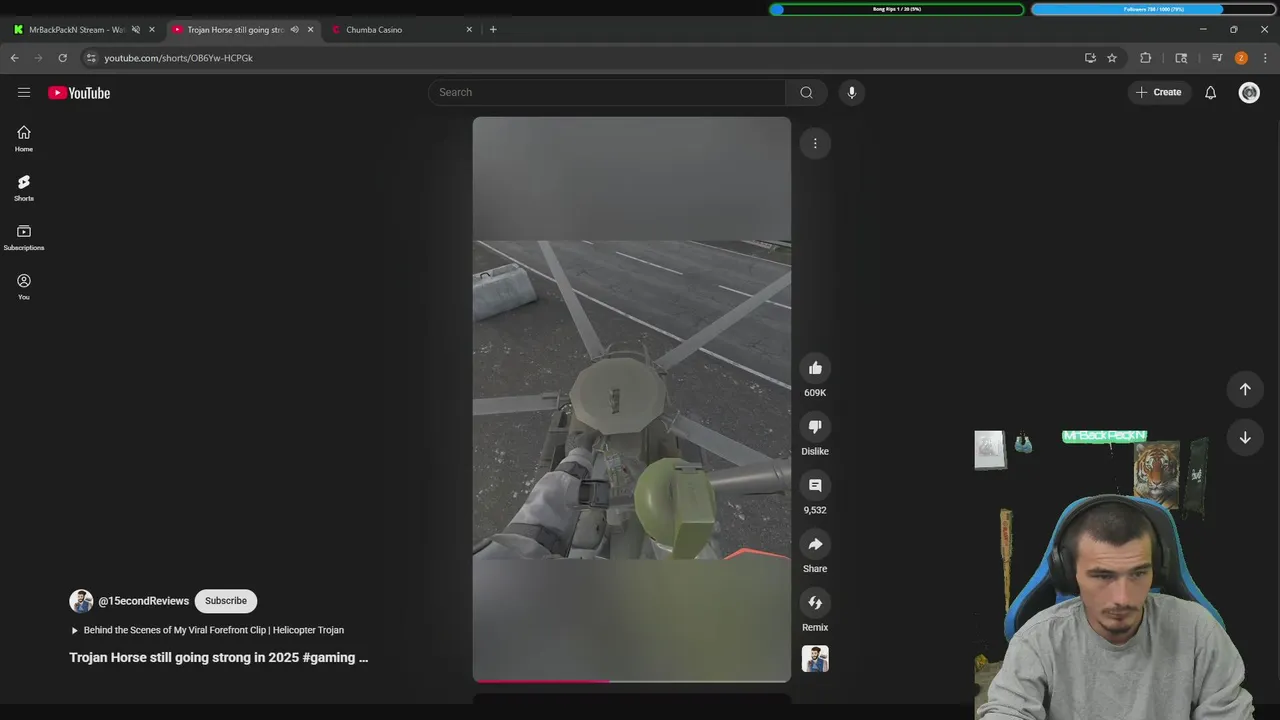Open the Chrome profile avatar

(1241, 58)
